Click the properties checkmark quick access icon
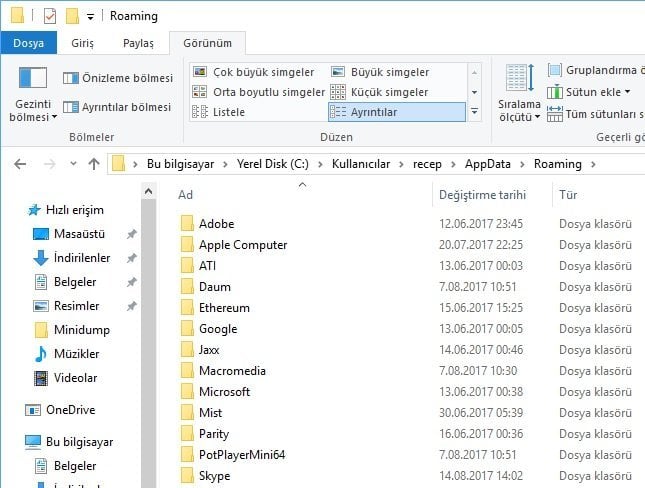Image resolution: width=645 pixels, height=488 pixels. point(50,16)
